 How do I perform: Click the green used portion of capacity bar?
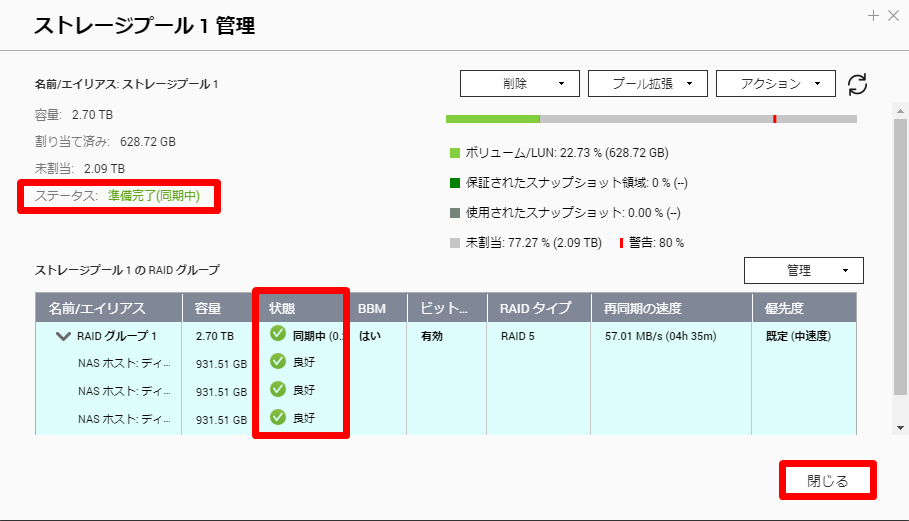[x=492, y=119]
